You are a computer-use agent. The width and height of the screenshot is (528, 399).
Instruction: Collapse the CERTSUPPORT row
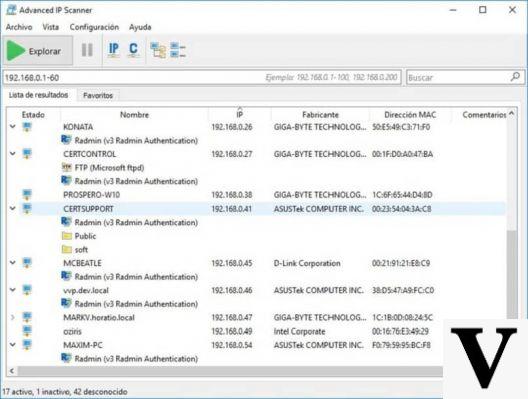[13, 208]
